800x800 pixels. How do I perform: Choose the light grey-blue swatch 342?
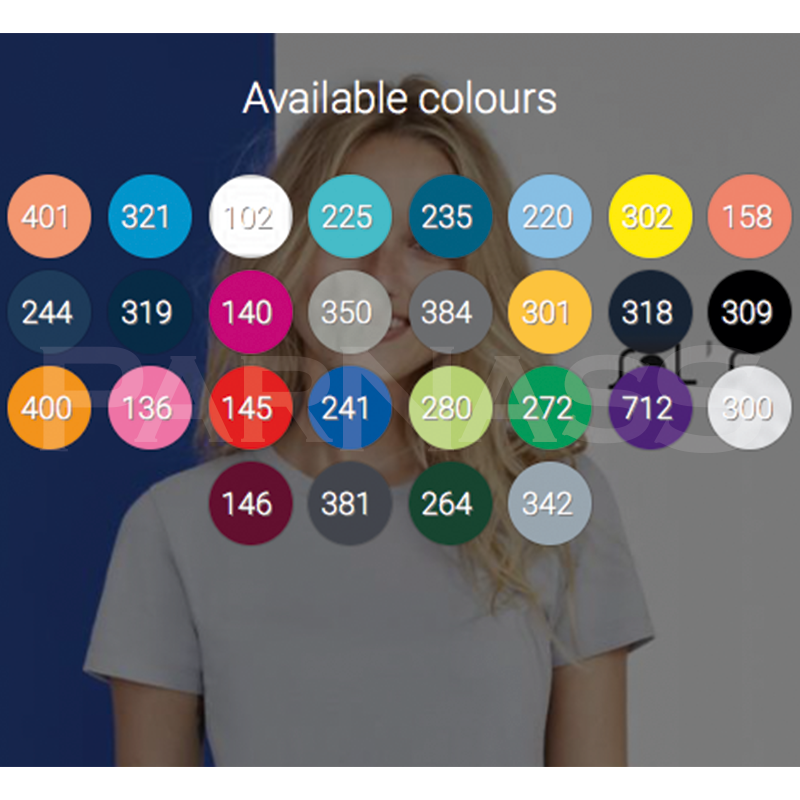pyautogui.click(x=549, y=503)
